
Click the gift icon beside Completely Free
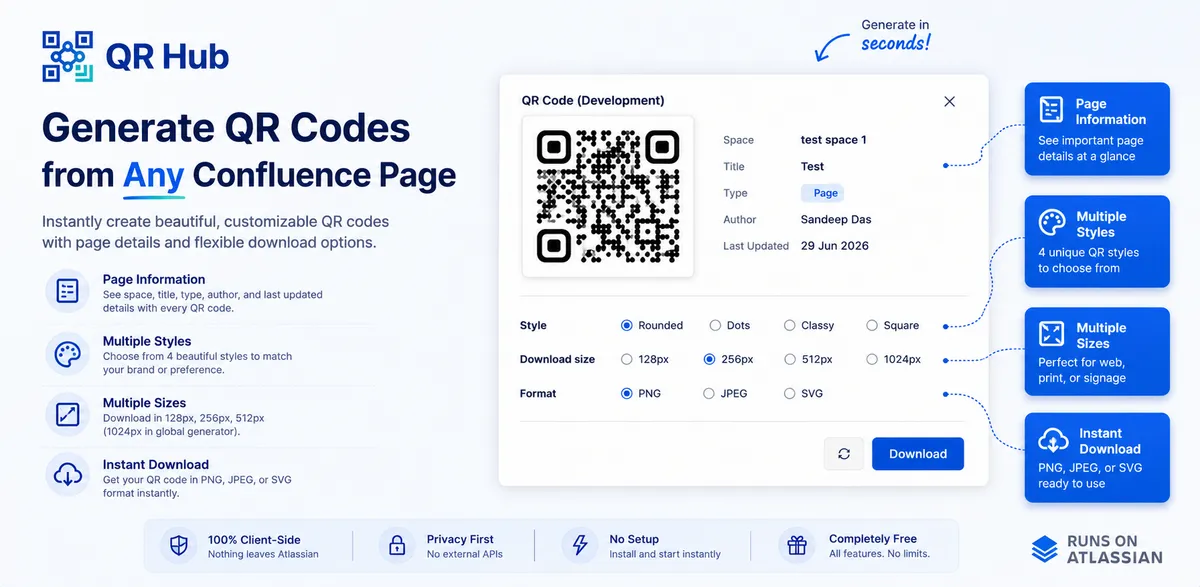(x=797, y=546)
